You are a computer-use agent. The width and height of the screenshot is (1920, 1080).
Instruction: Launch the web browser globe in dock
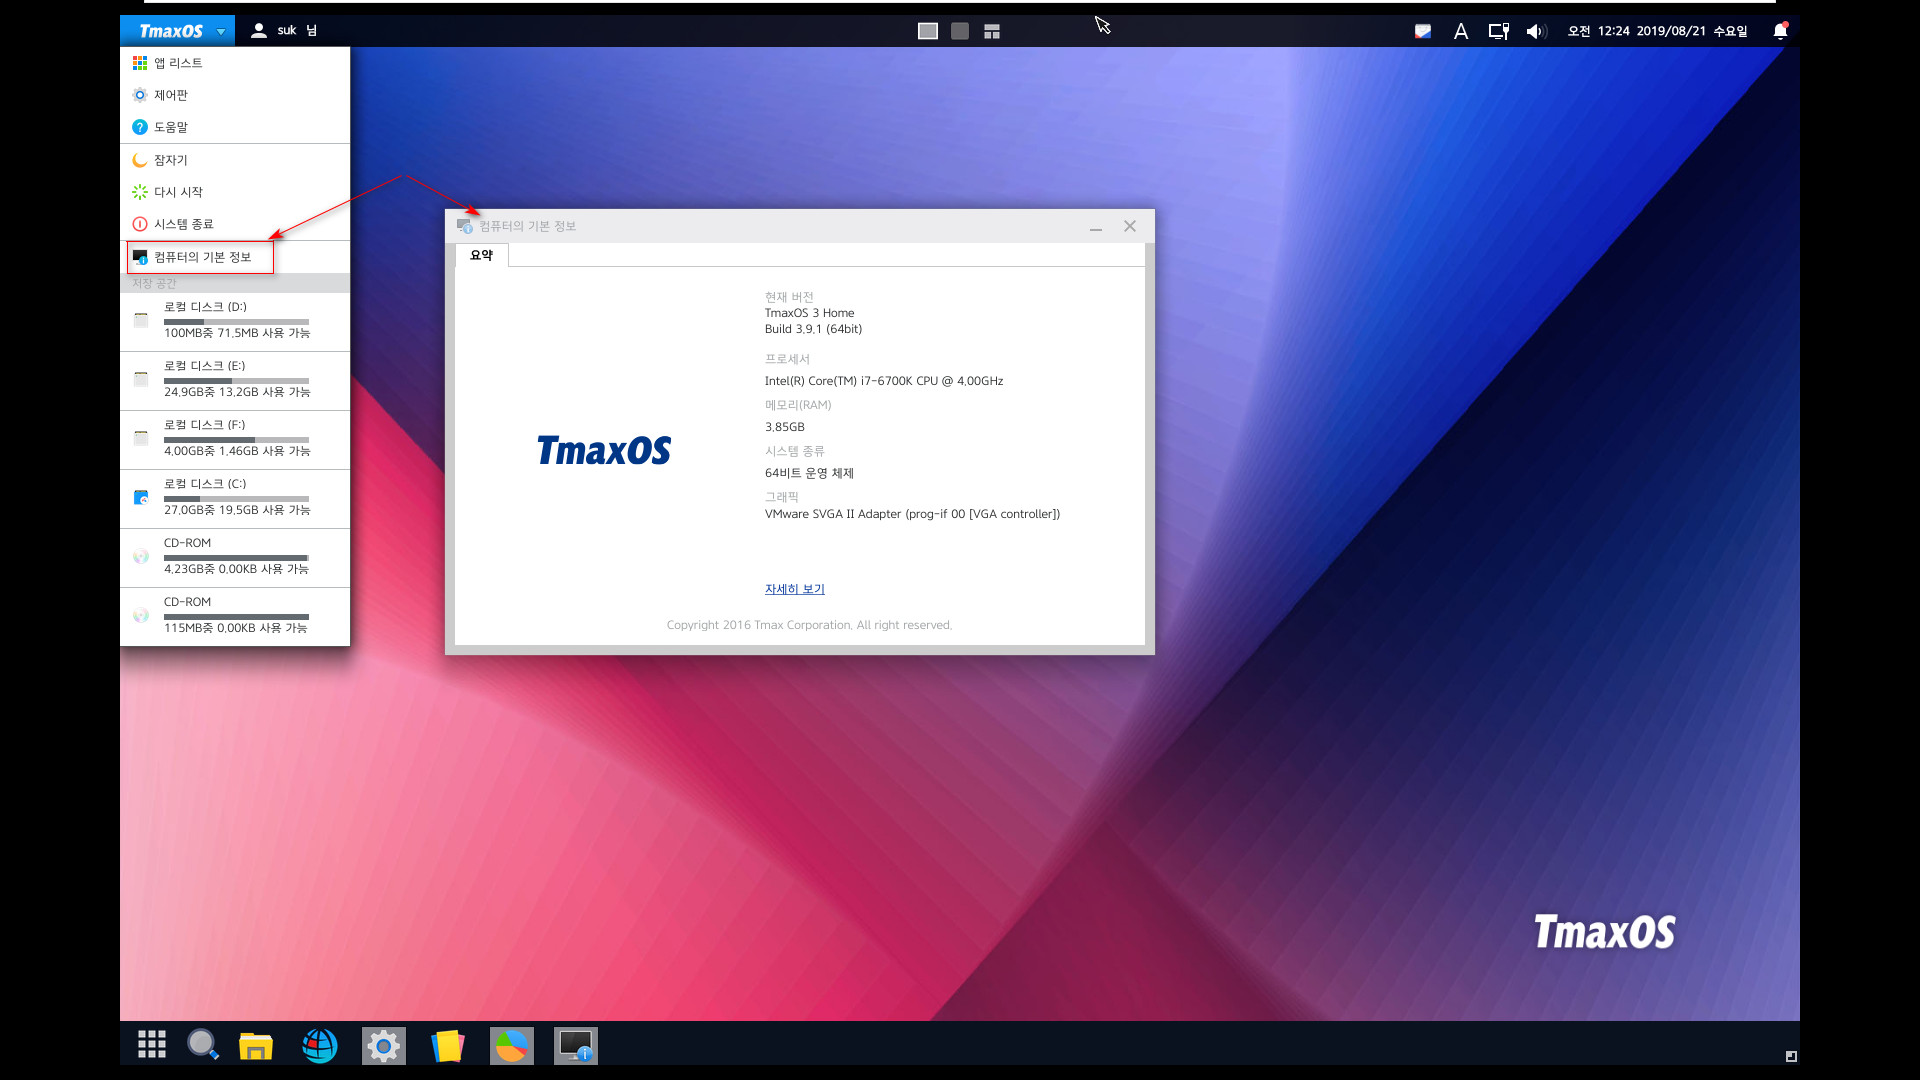click(320, 1046)
